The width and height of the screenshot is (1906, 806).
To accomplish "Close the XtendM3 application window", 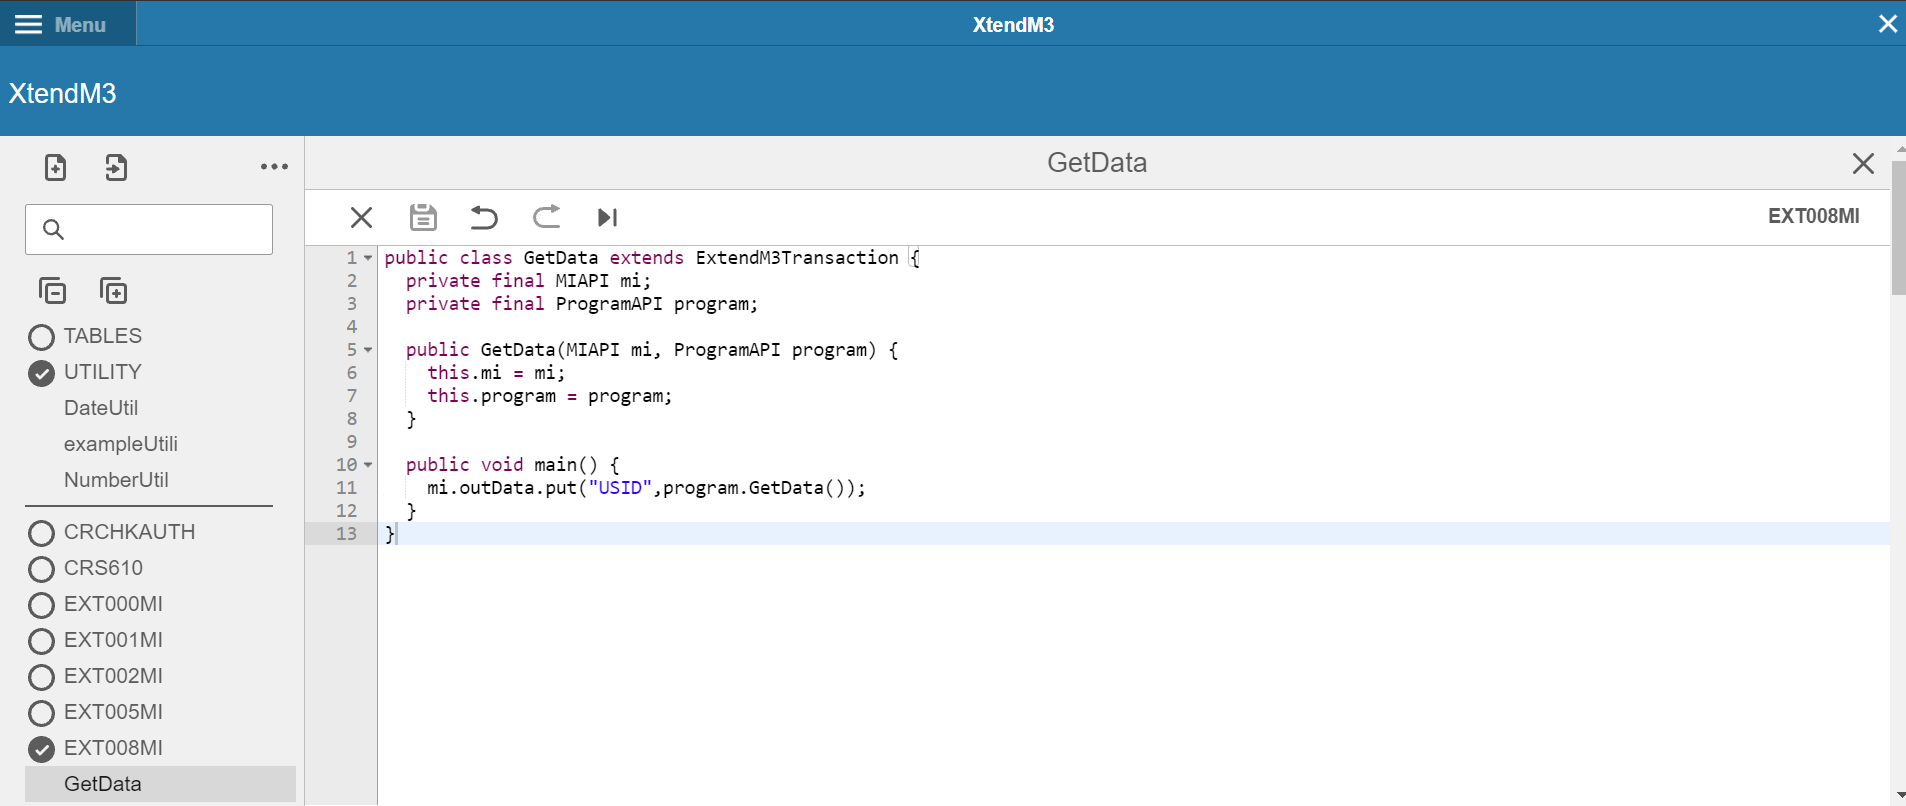I will 1887,24.
